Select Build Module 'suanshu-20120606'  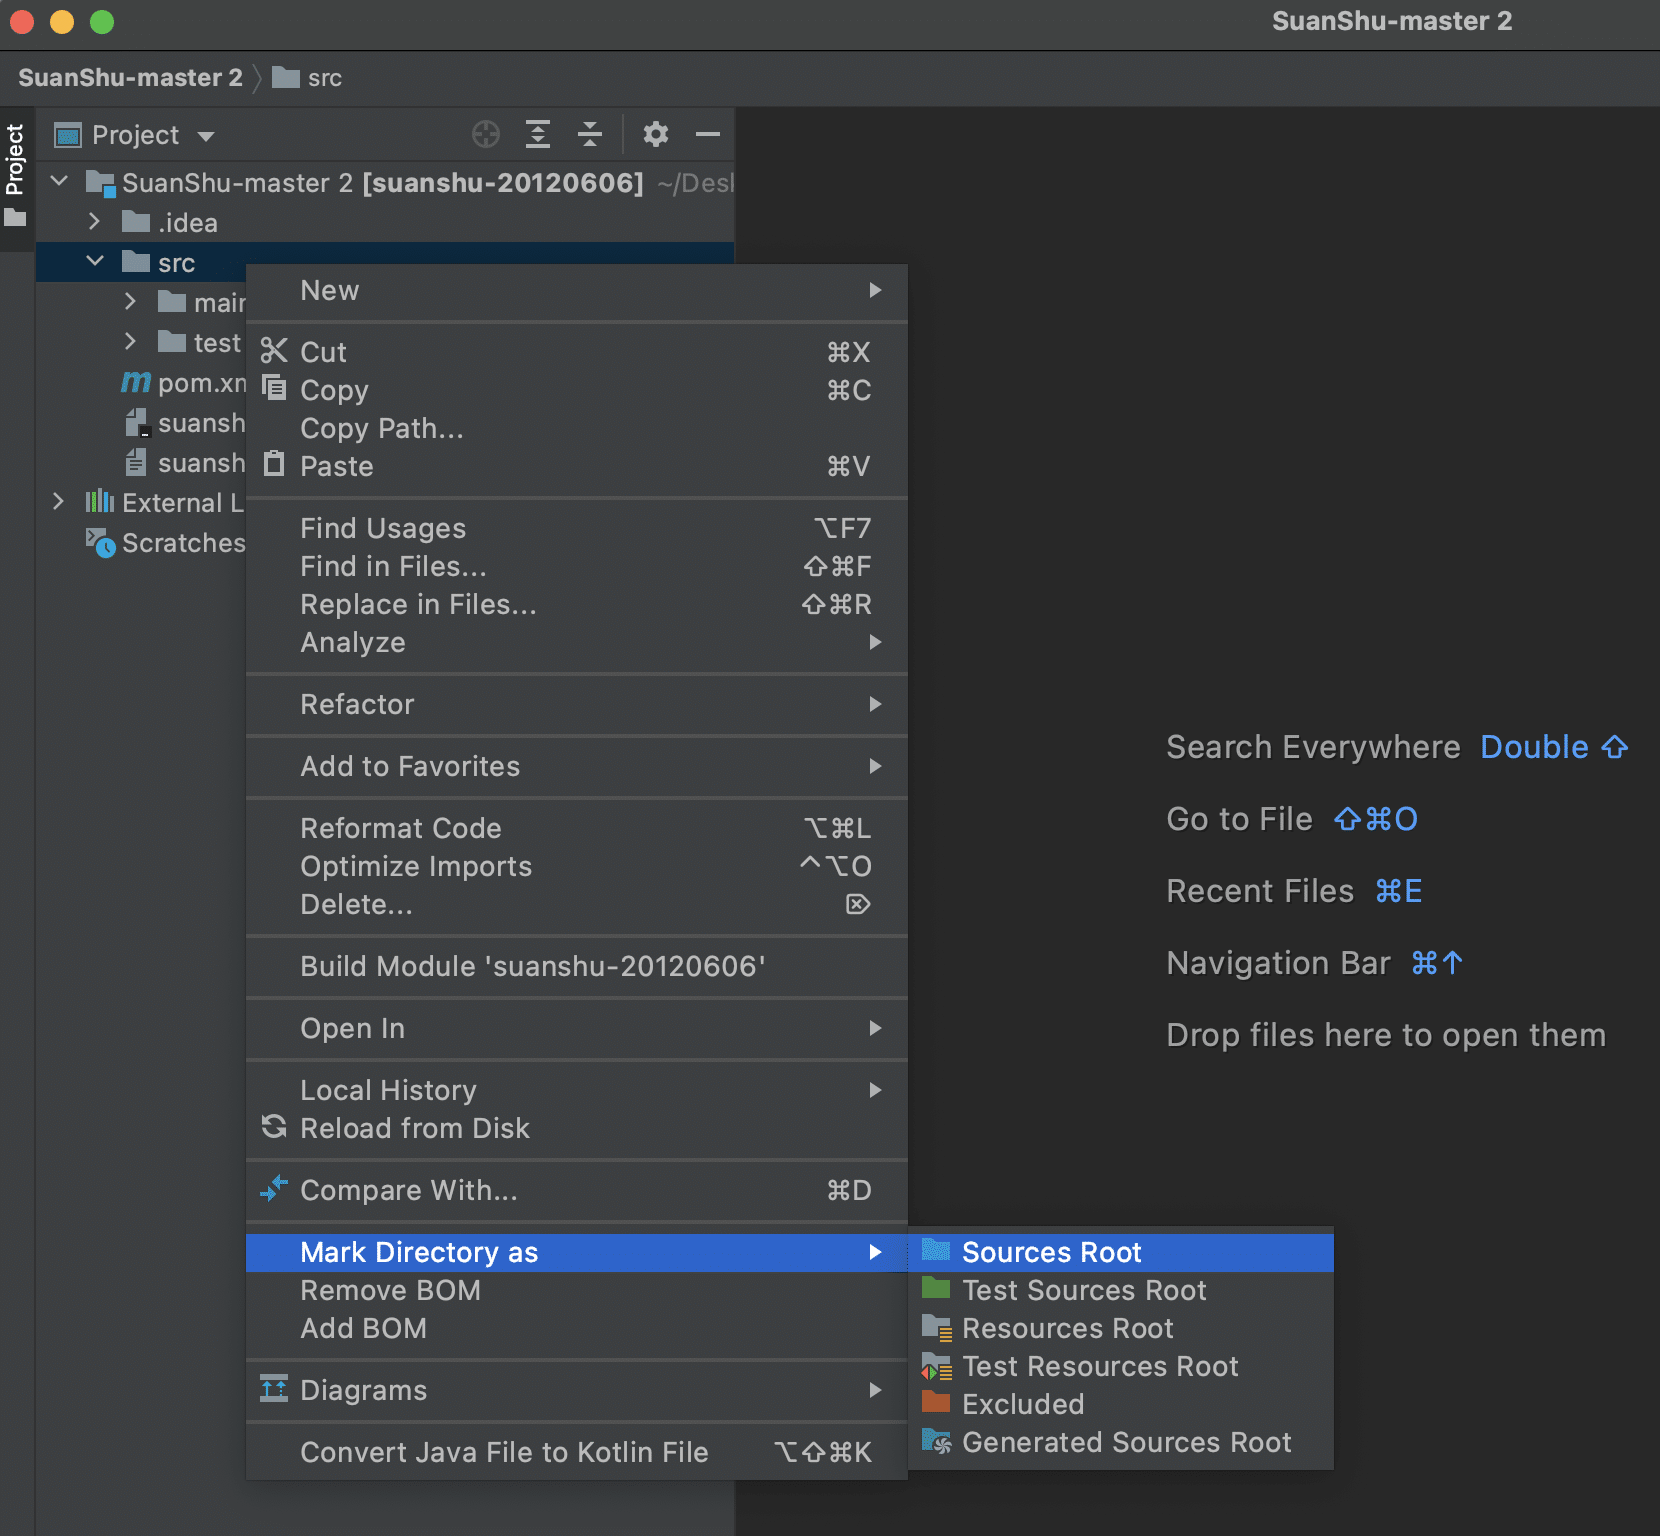[577, 966]
